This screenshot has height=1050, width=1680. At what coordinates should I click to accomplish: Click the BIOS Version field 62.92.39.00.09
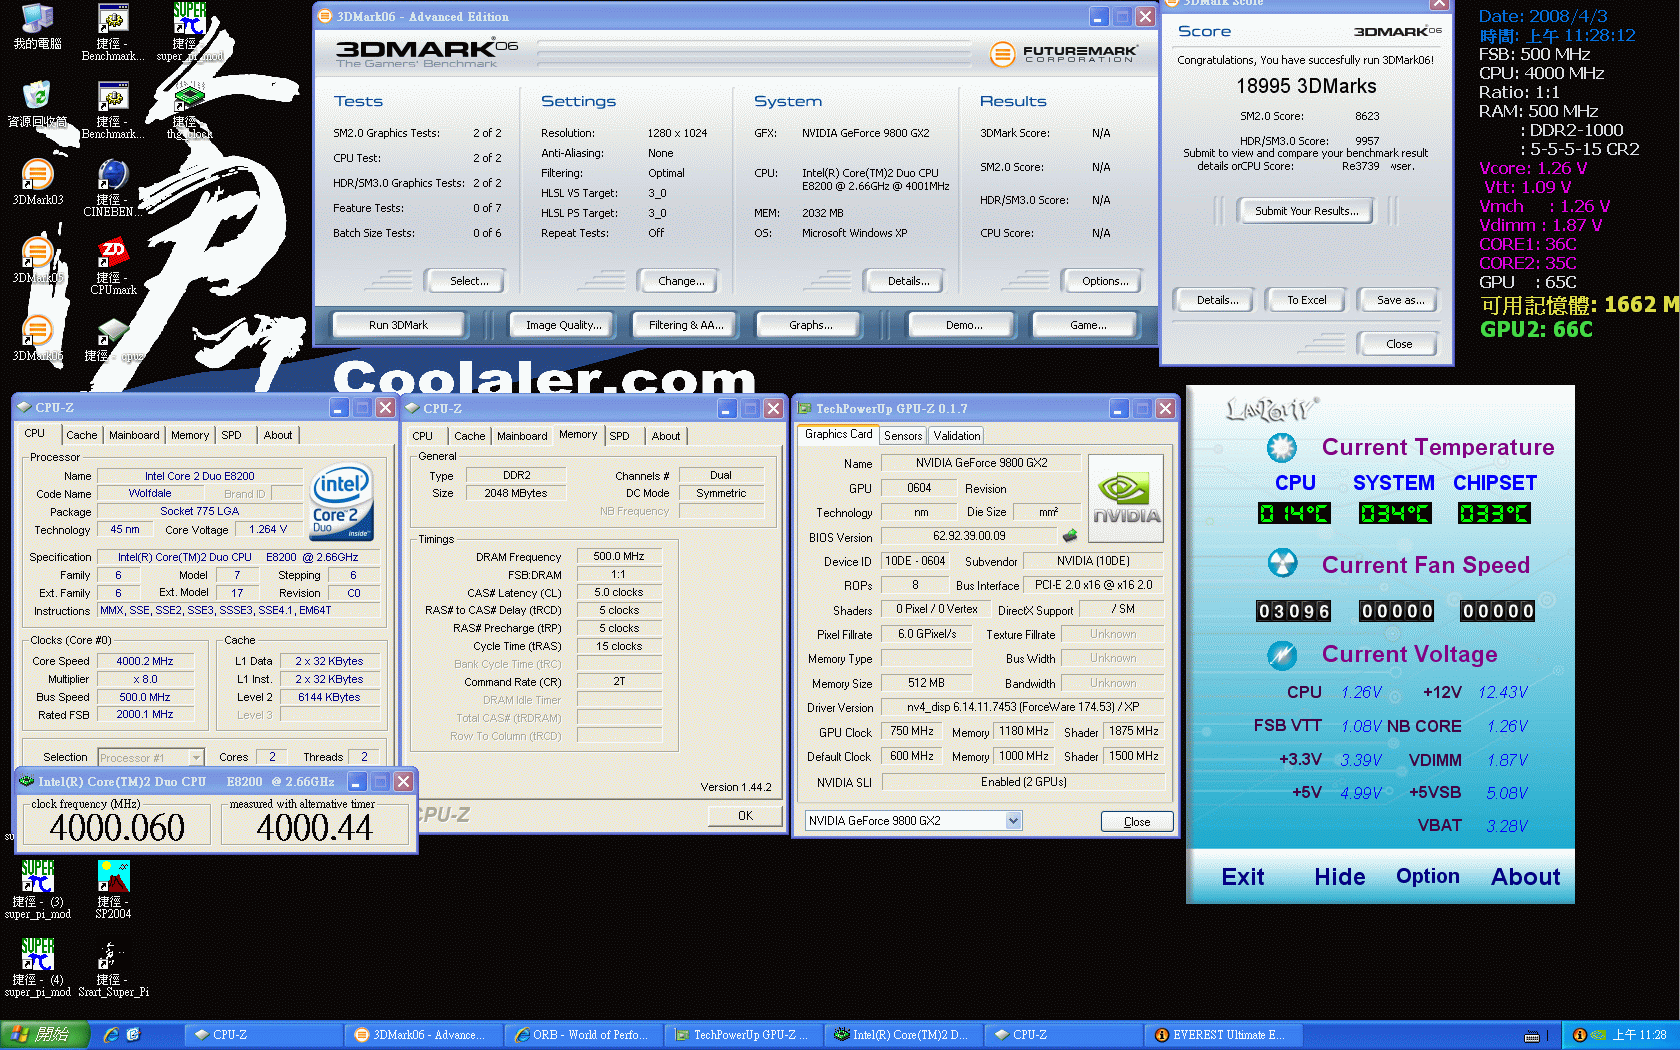coord(969,536)
